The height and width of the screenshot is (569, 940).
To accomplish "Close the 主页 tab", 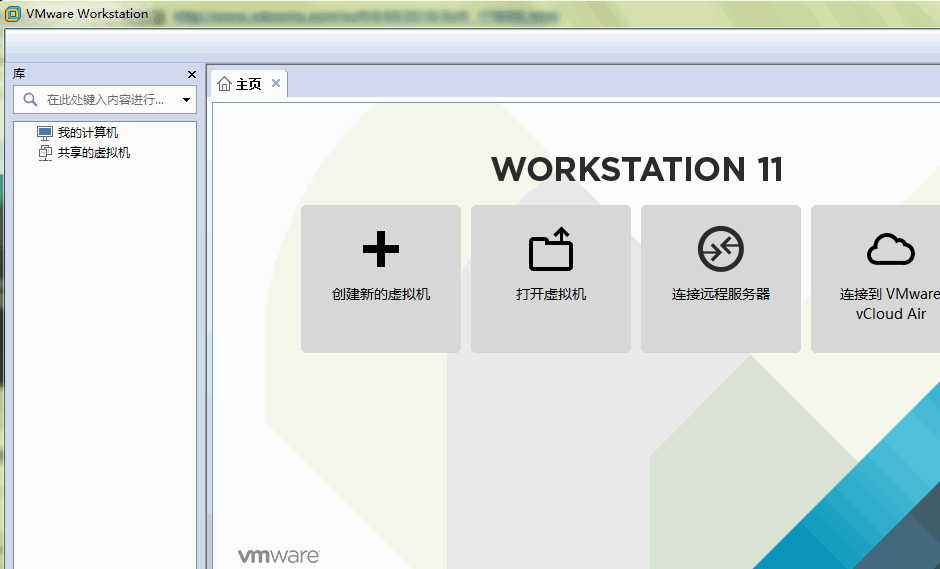I will (276, 83).
